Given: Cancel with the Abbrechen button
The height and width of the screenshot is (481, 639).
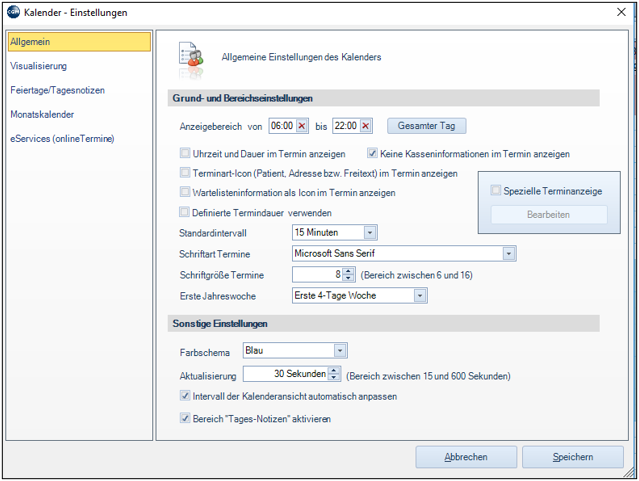Looking at the screenshot, I should tap(466, 457).
